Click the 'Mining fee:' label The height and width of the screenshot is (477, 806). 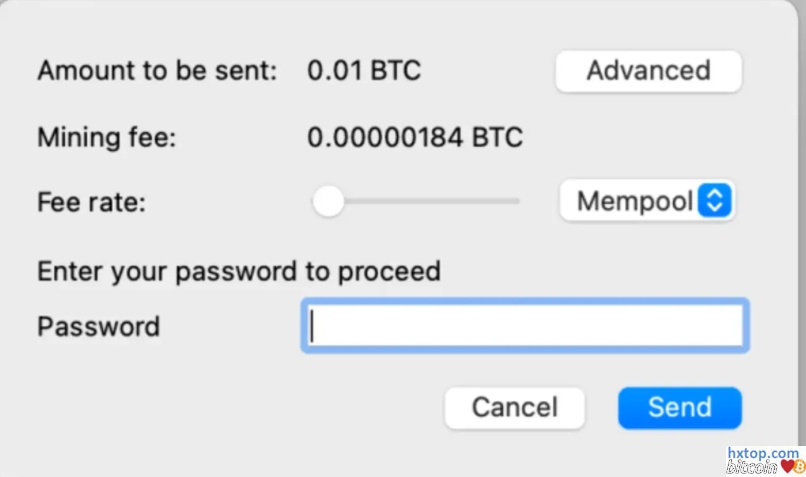tap(106, 137)
